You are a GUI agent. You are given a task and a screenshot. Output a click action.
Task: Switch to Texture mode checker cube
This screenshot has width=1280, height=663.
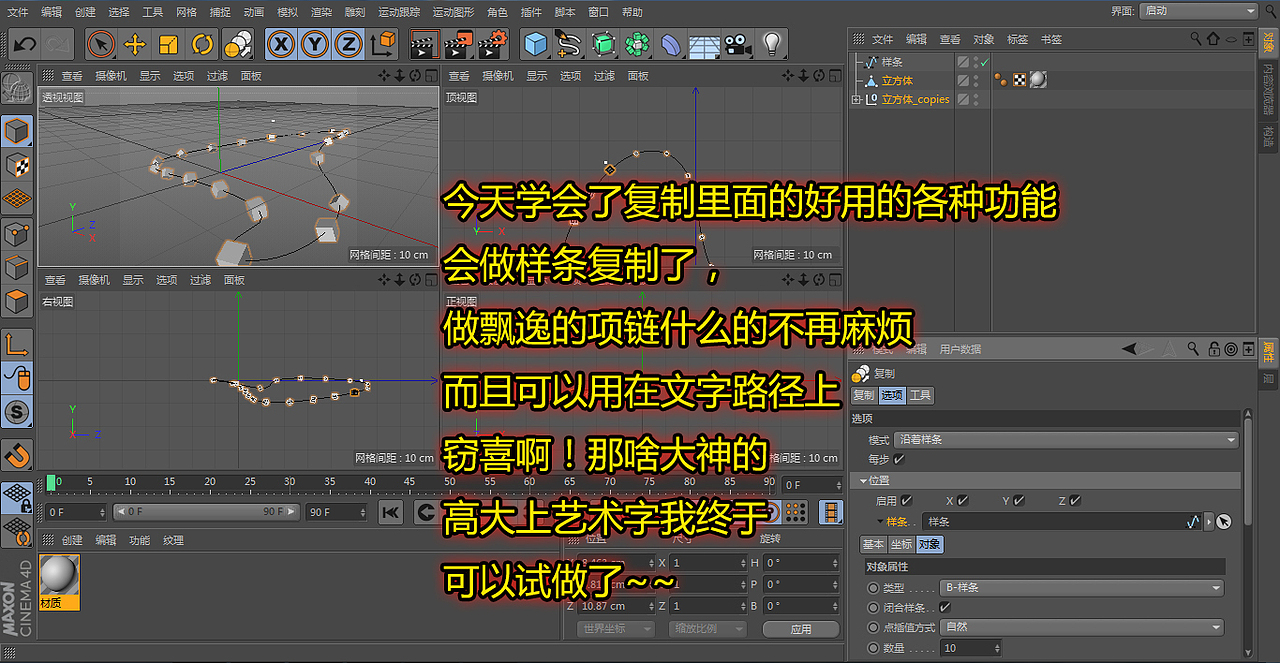17,165
